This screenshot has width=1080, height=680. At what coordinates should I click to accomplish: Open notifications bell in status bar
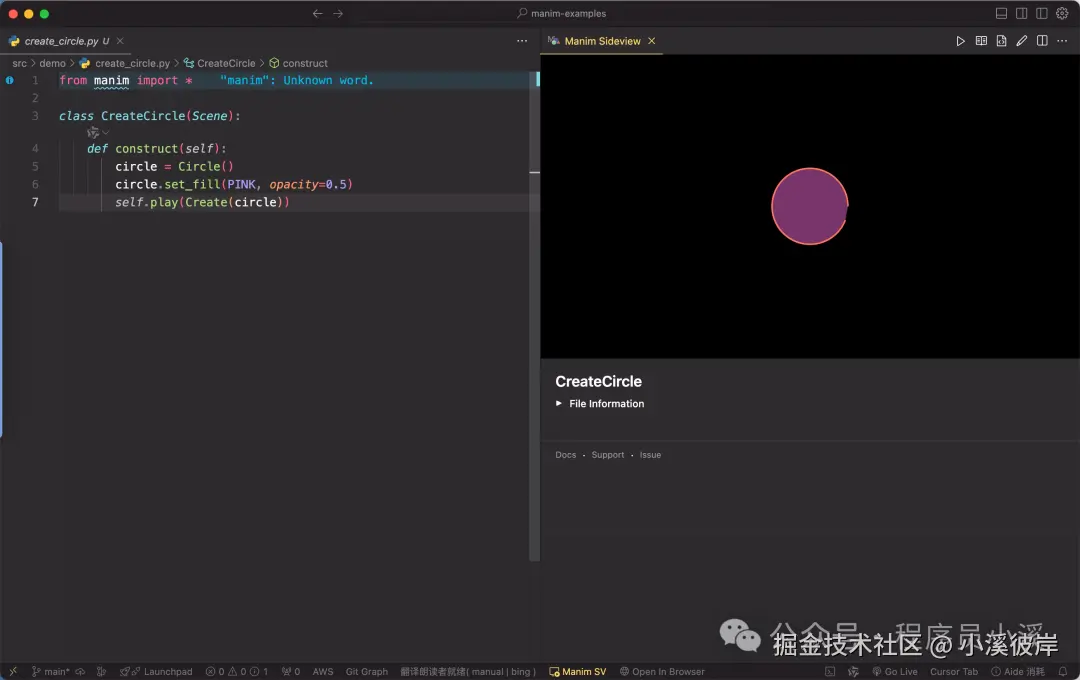[x=1063, y=672]
